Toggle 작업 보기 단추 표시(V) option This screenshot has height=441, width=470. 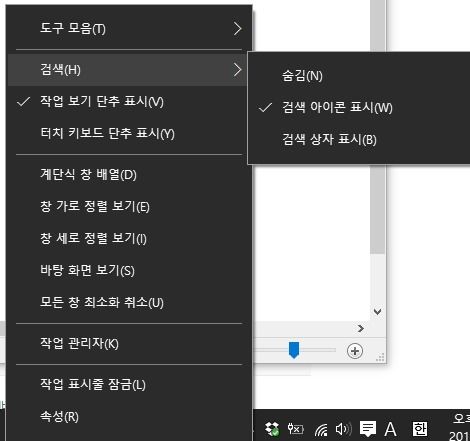point(129,102)
